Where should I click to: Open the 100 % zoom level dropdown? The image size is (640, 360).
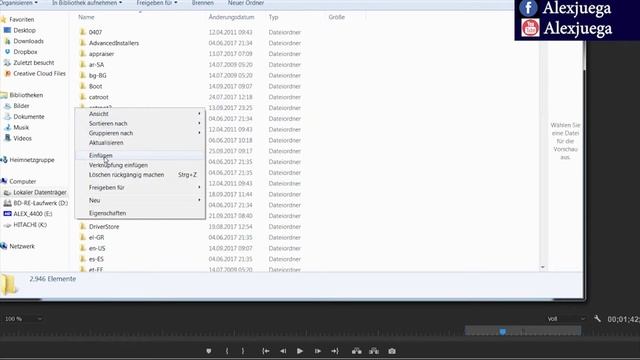pyautogui.click(x=23, y=318)
